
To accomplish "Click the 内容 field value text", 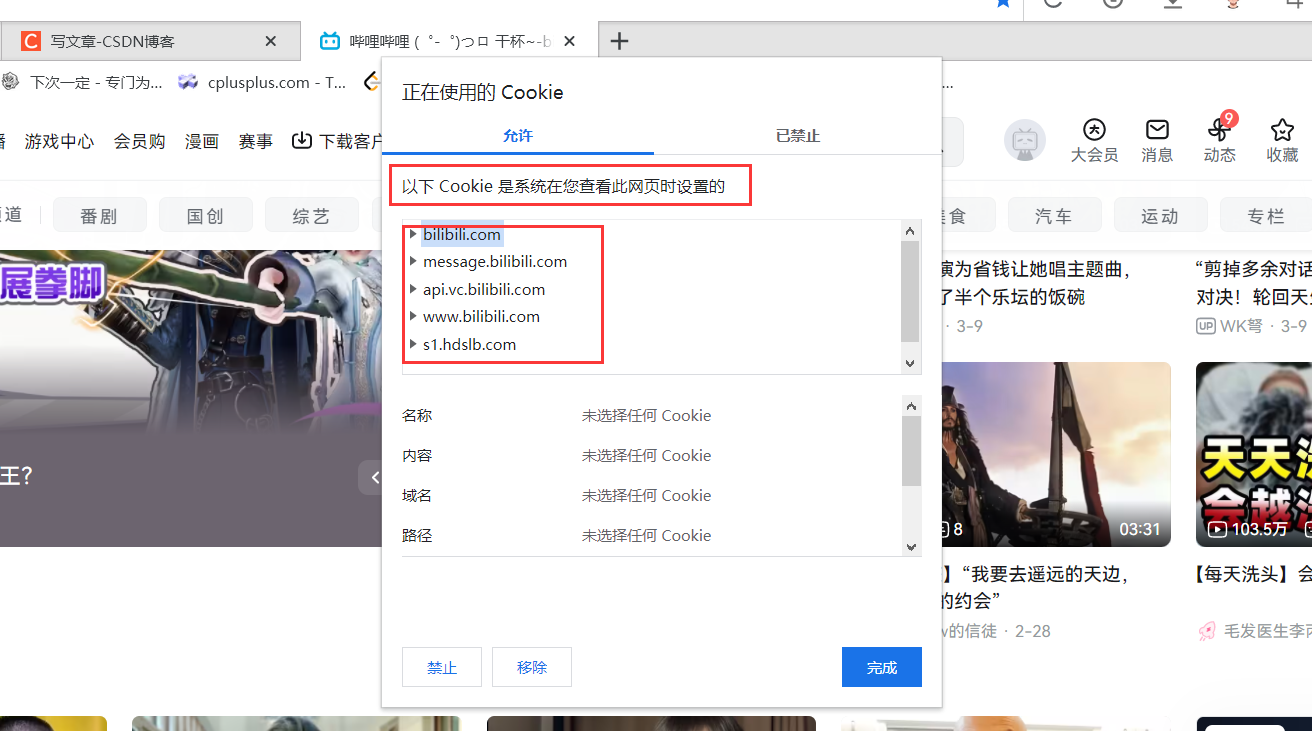I will coord(646,455).
